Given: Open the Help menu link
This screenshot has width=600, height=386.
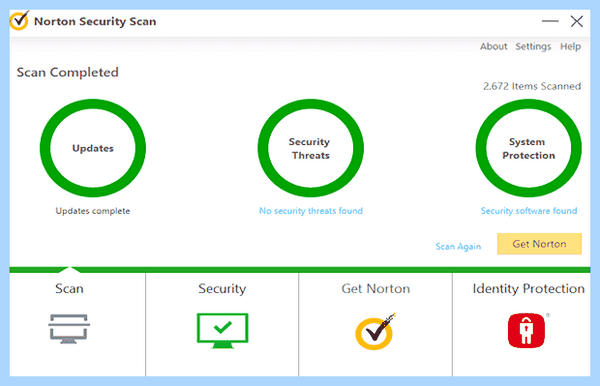Looking at the screenshot, I should tap(571, 47).
